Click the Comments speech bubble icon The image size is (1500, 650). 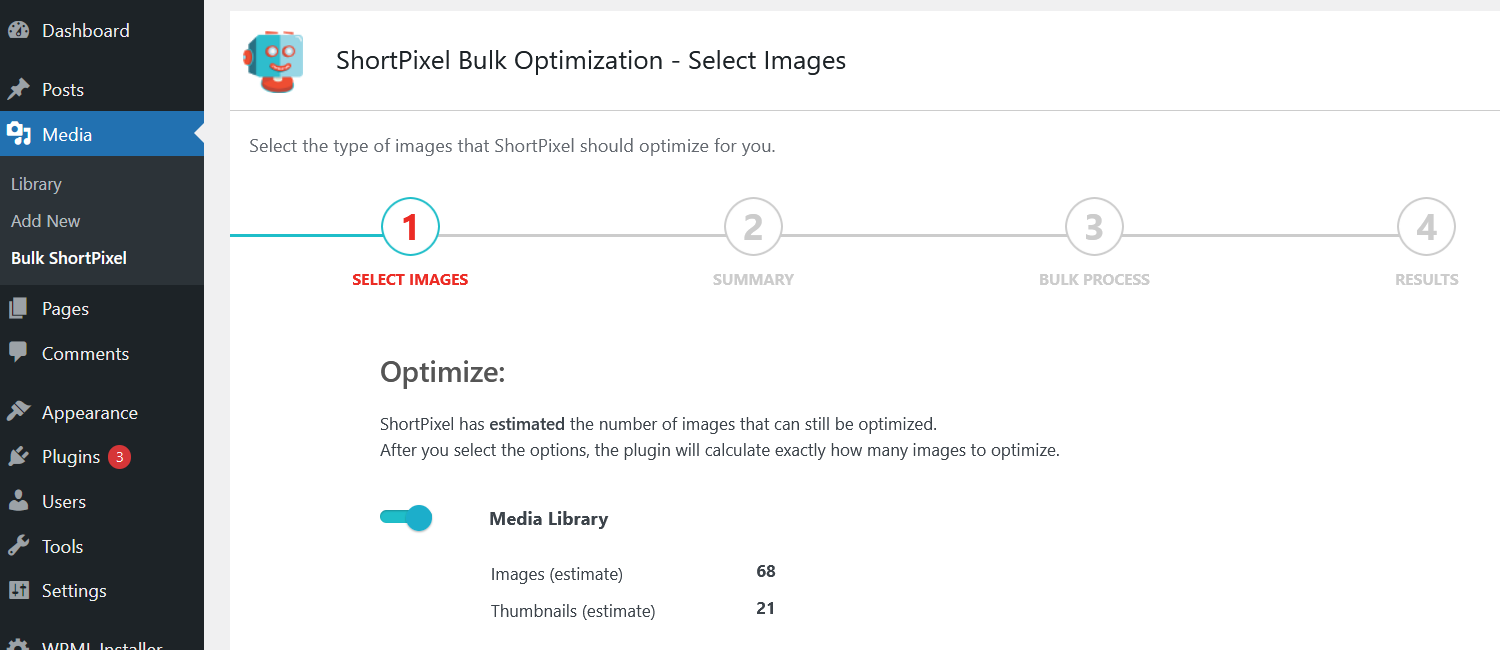18,353
